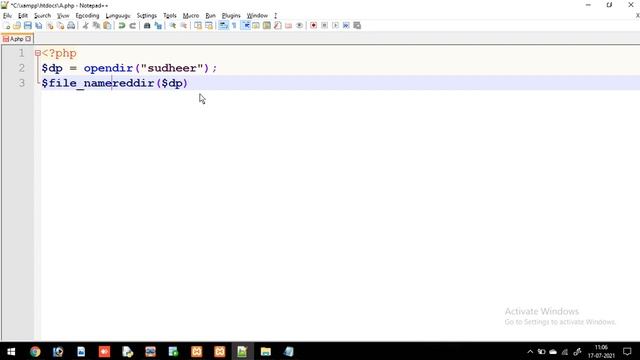Click the New file toolbar icon
Image resolution: width=640 pixels, height=360 pixels.
coord(7,26)
